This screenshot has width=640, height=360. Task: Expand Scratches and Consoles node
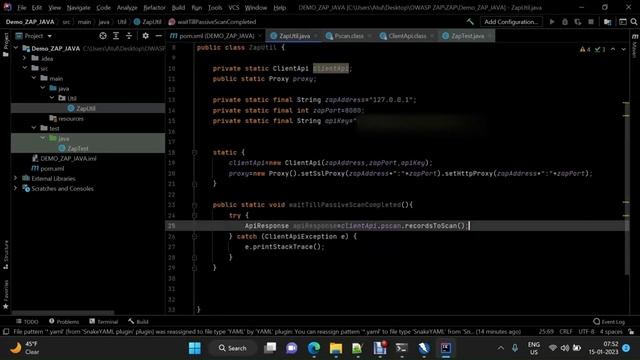point(16,188)
